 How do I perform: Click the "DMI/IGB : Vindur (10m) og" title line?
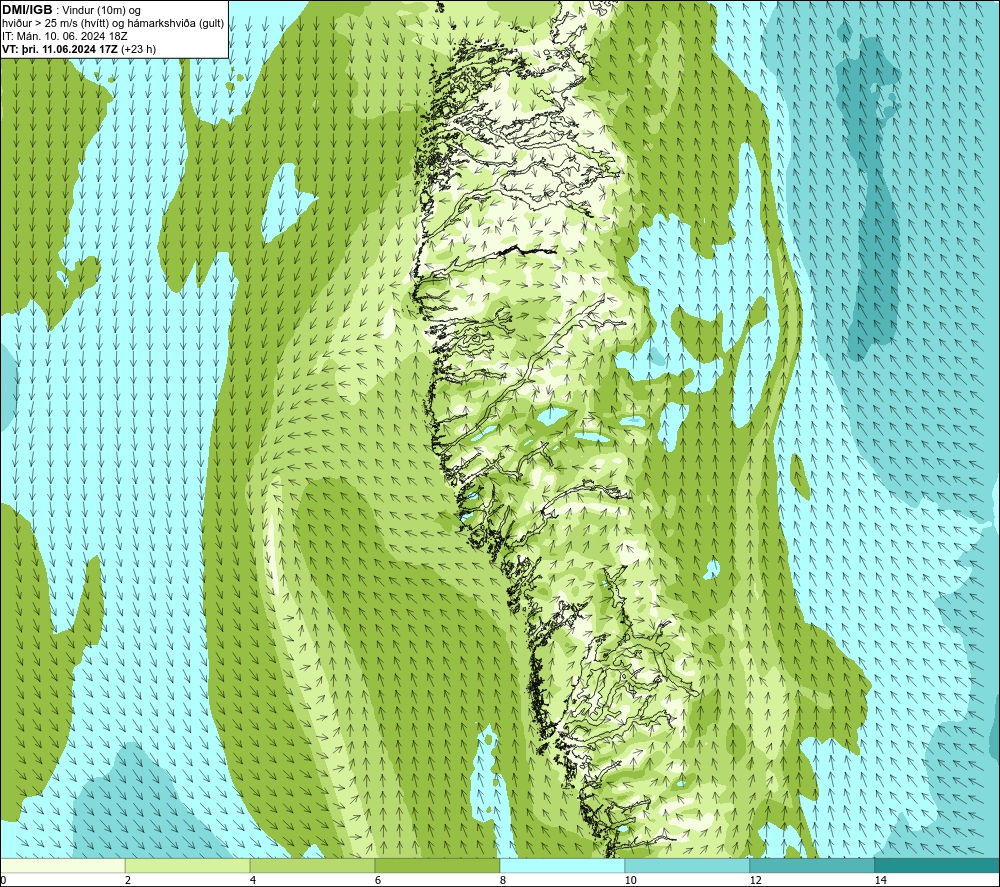[71, 10]
